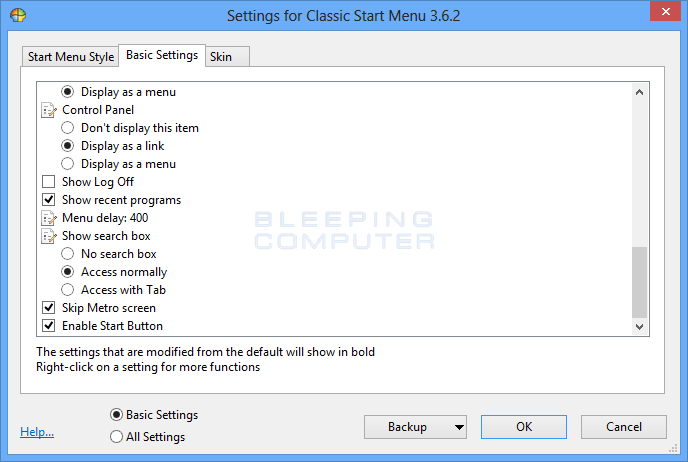Select Access normally radio button
688x462 pixels.
point(67,272)
